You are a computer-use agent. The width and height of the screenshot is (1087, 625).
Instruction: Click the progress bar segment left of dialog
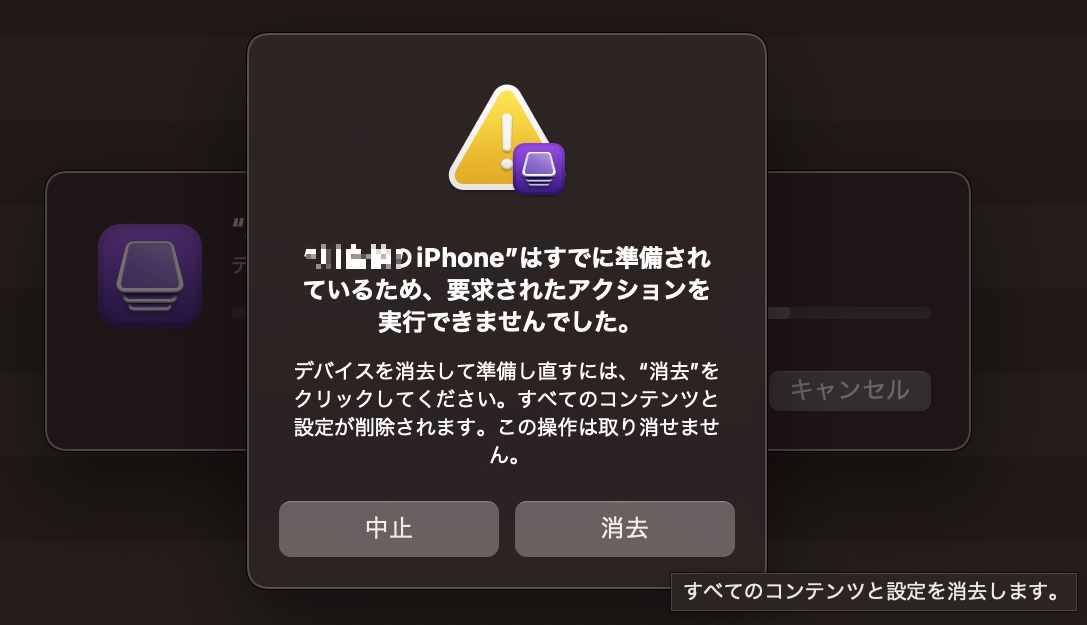(x=239, y=313)
